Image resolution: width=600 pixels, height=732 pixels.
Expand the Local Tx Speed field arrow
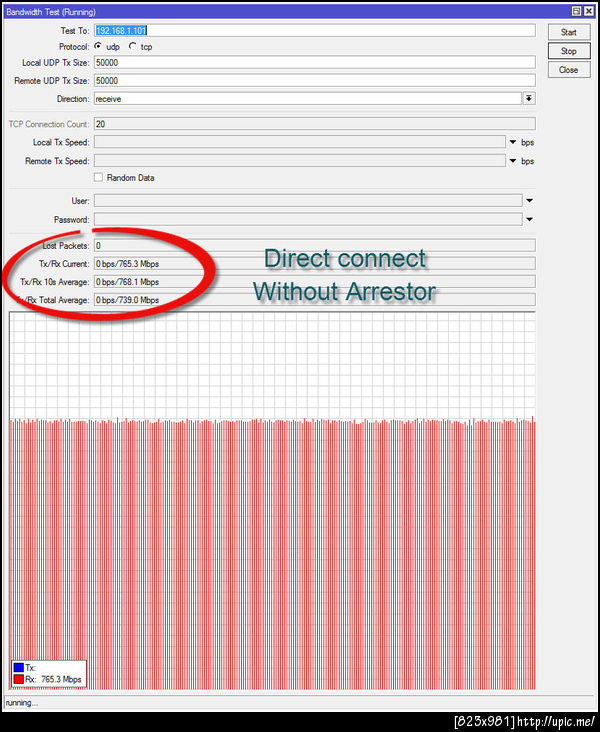tap(513, 142)
